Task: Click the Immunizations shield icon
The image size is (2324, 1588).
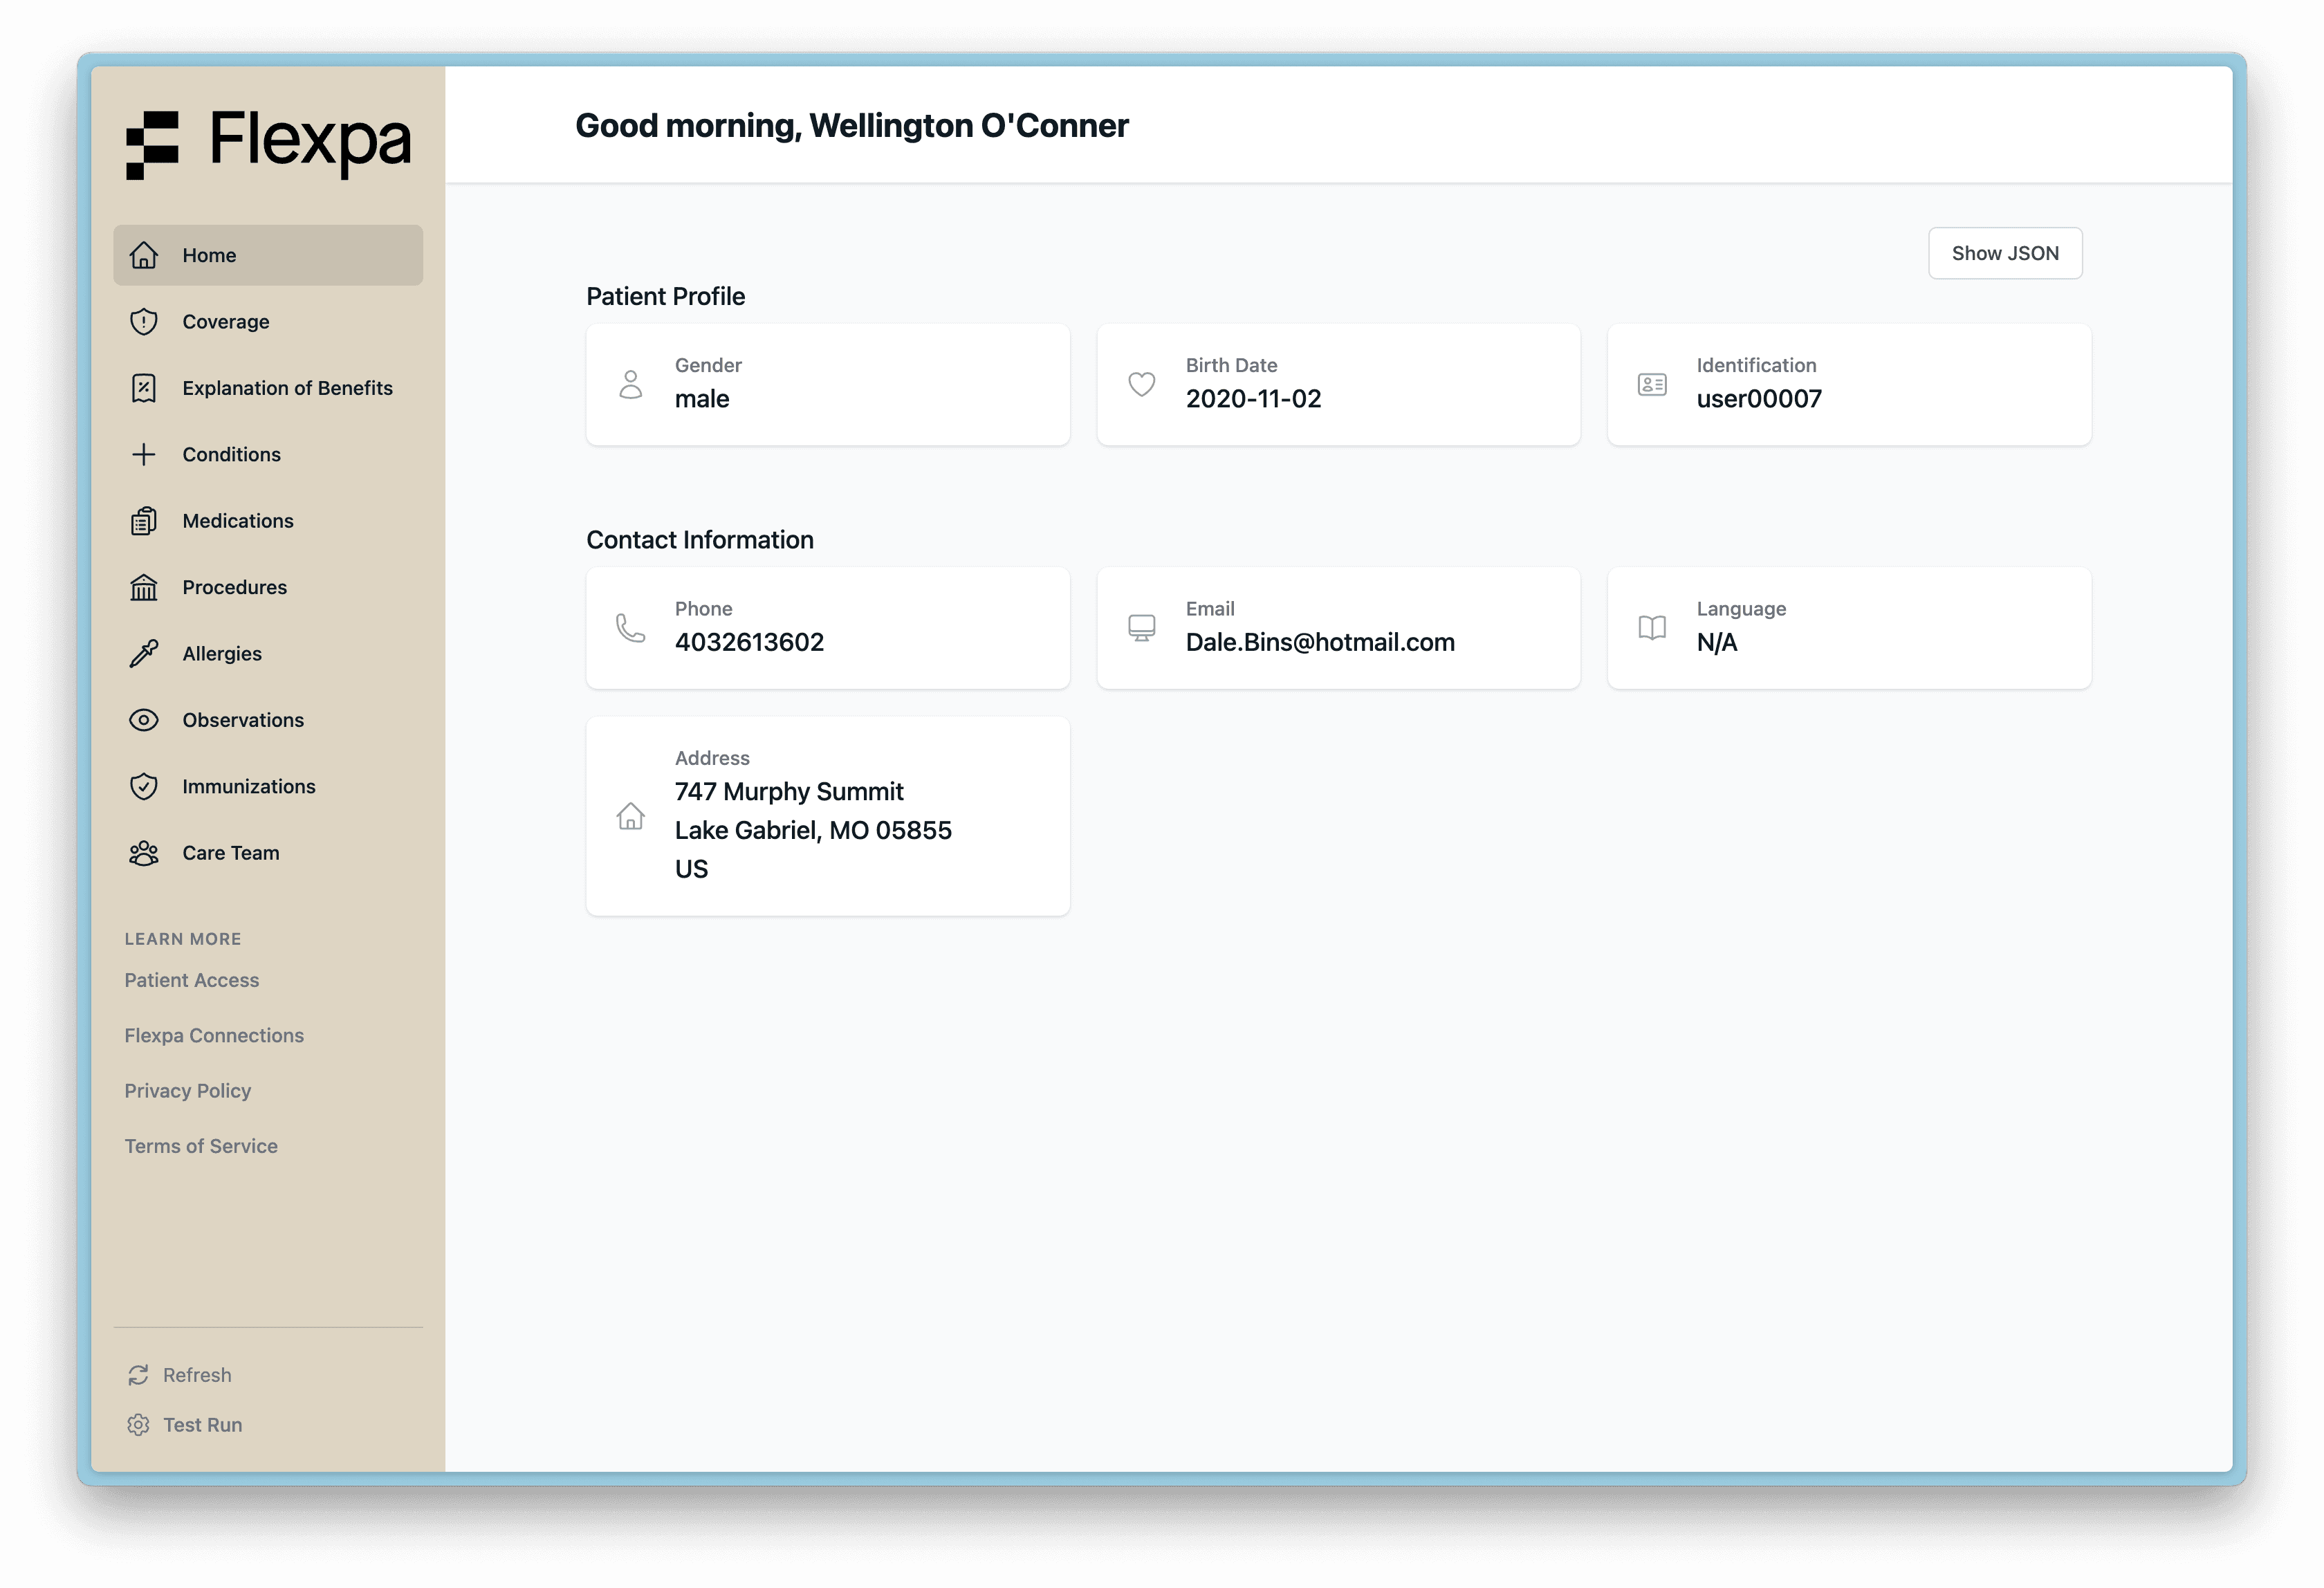Action: [x=145, y=784]
